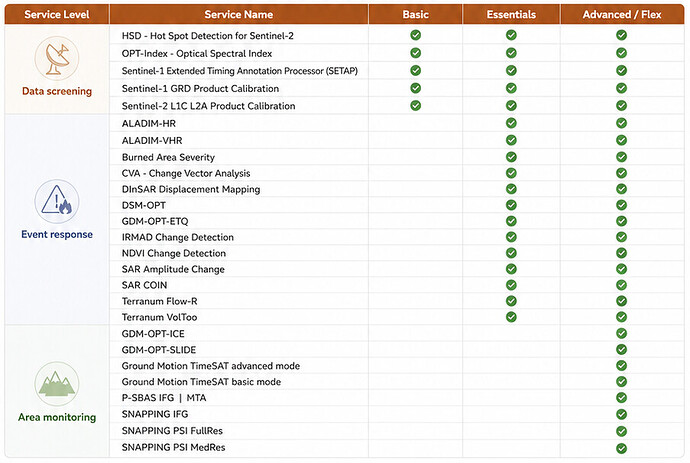Select the ALADIM-VHR service name
The image size is (690, 463).
click(x=152, y=140)
